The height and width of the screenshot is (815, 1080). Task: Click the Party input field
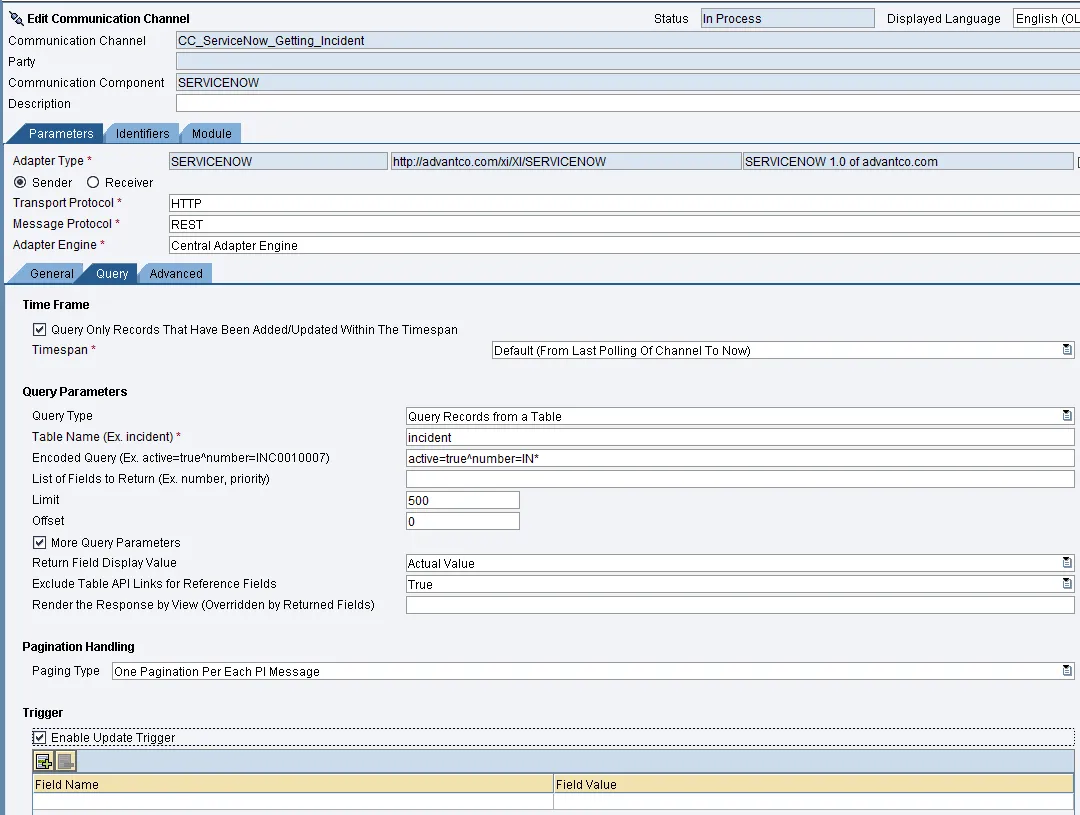coord(627,61)
